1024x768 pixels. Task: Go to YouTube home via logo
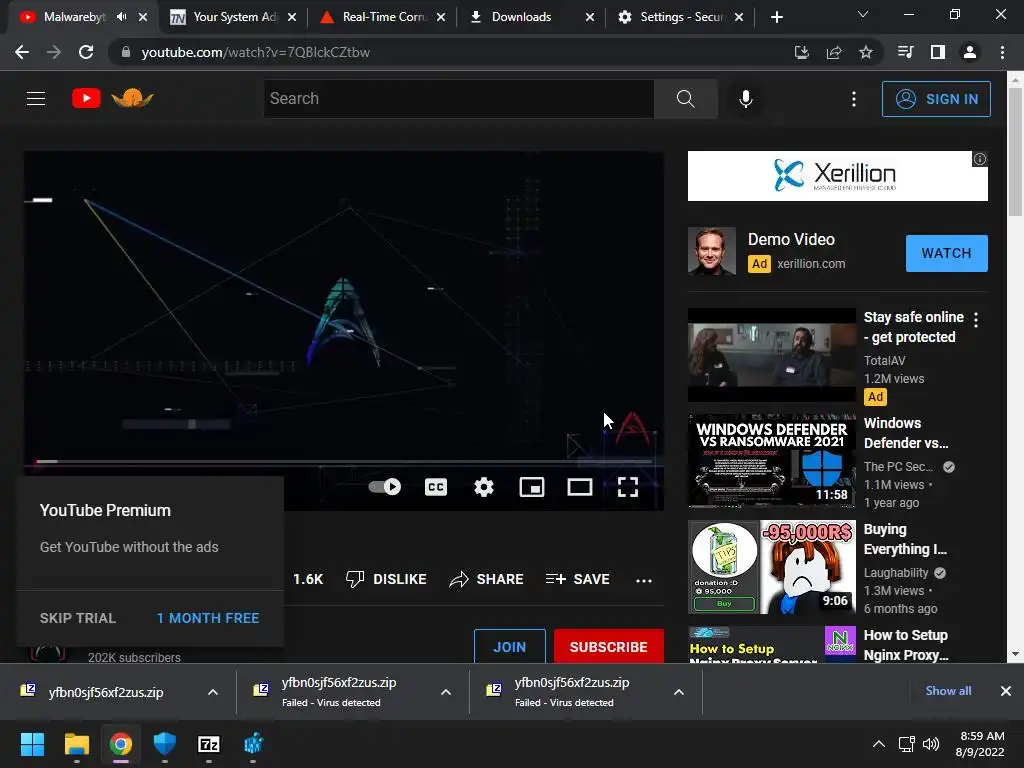coord(86,99)
